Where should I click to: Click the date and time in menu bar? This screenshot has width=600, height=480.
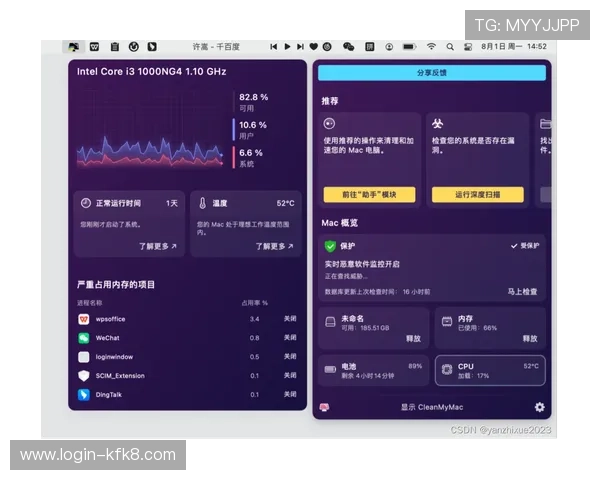click(x=514, y=47)
